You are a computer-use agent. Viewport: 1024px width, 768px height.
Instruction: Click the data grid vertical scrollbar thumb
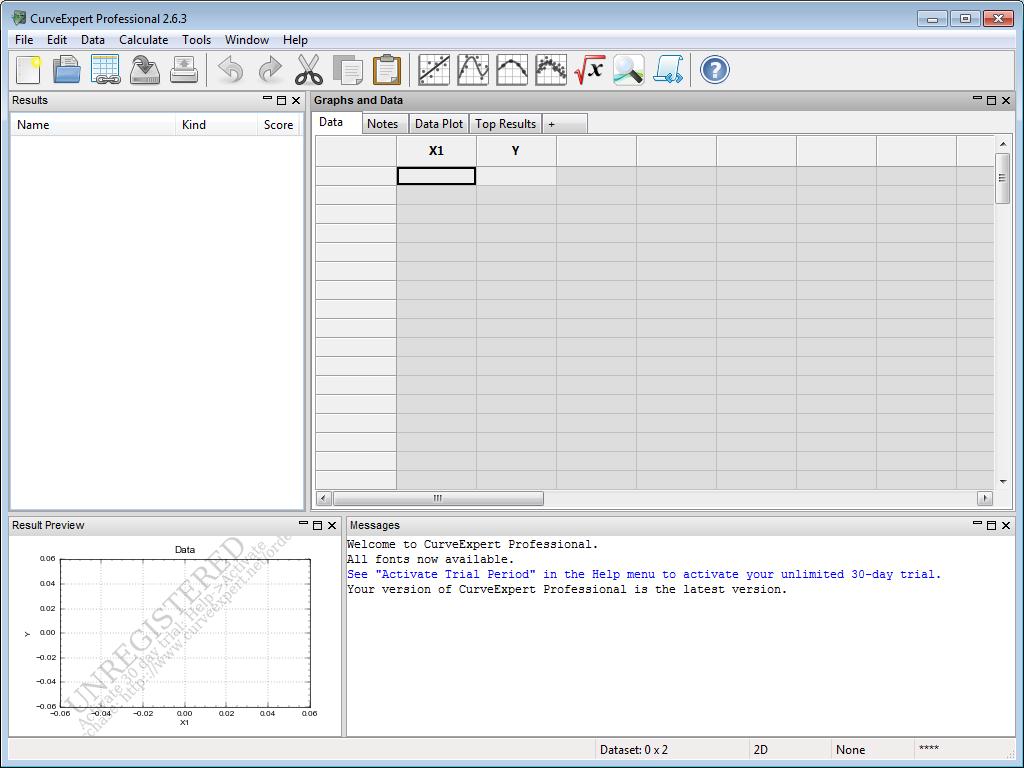click(1002, 178)
